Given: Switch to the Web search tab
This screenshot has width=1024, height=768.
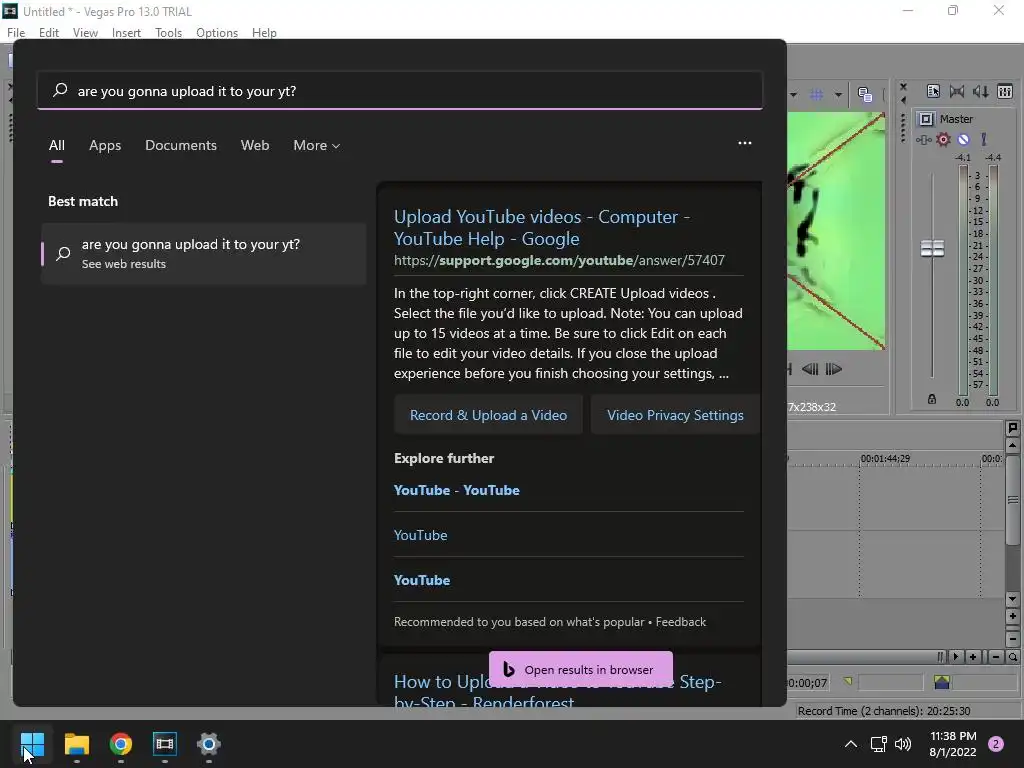Looking at the screenshot, I should click(255, 146).
